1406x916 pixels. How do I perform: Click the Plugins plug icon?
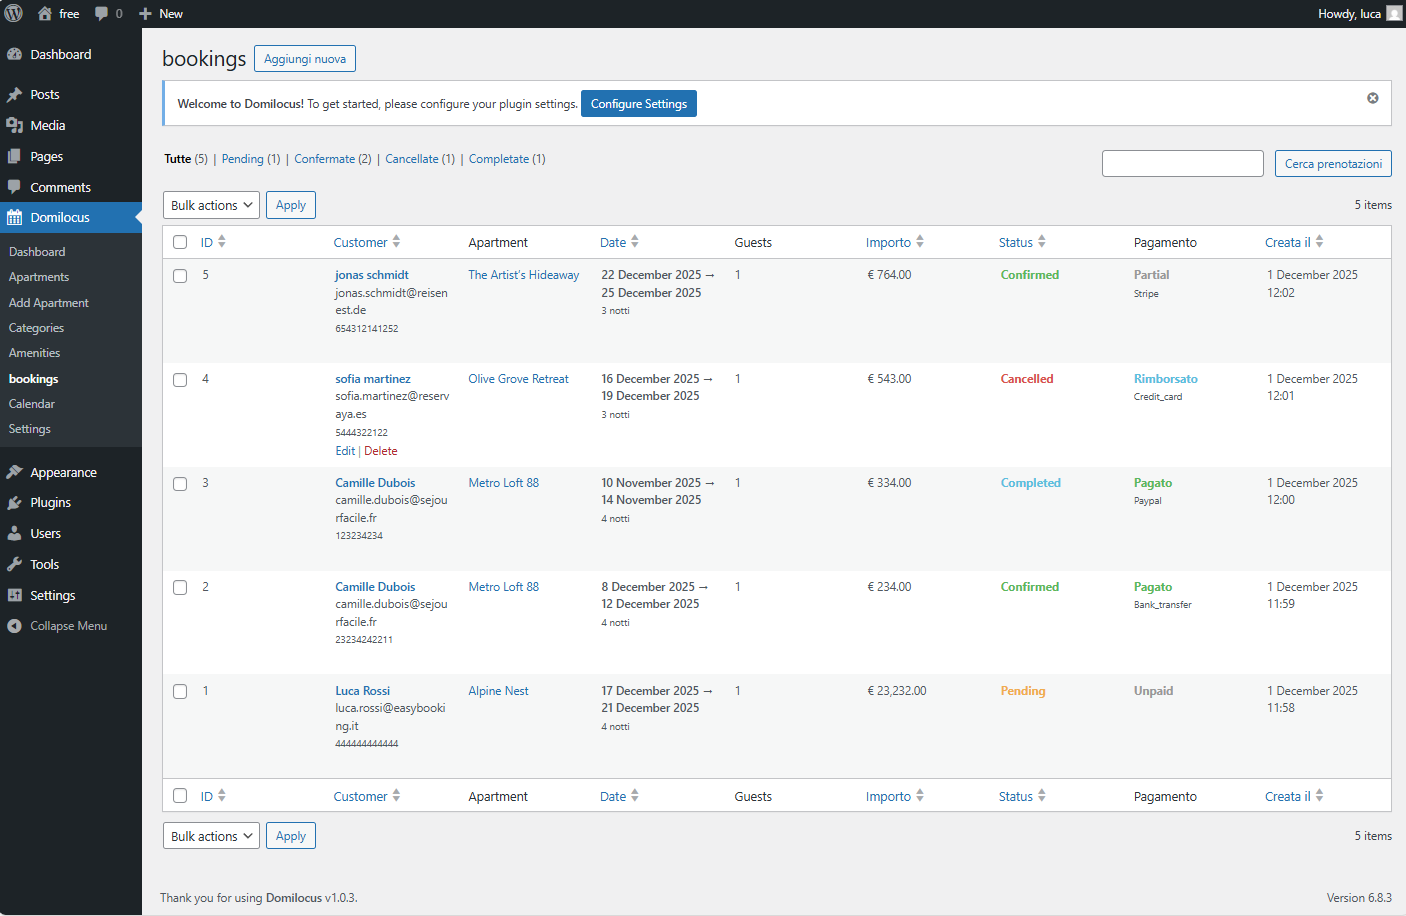coord(15,503)
